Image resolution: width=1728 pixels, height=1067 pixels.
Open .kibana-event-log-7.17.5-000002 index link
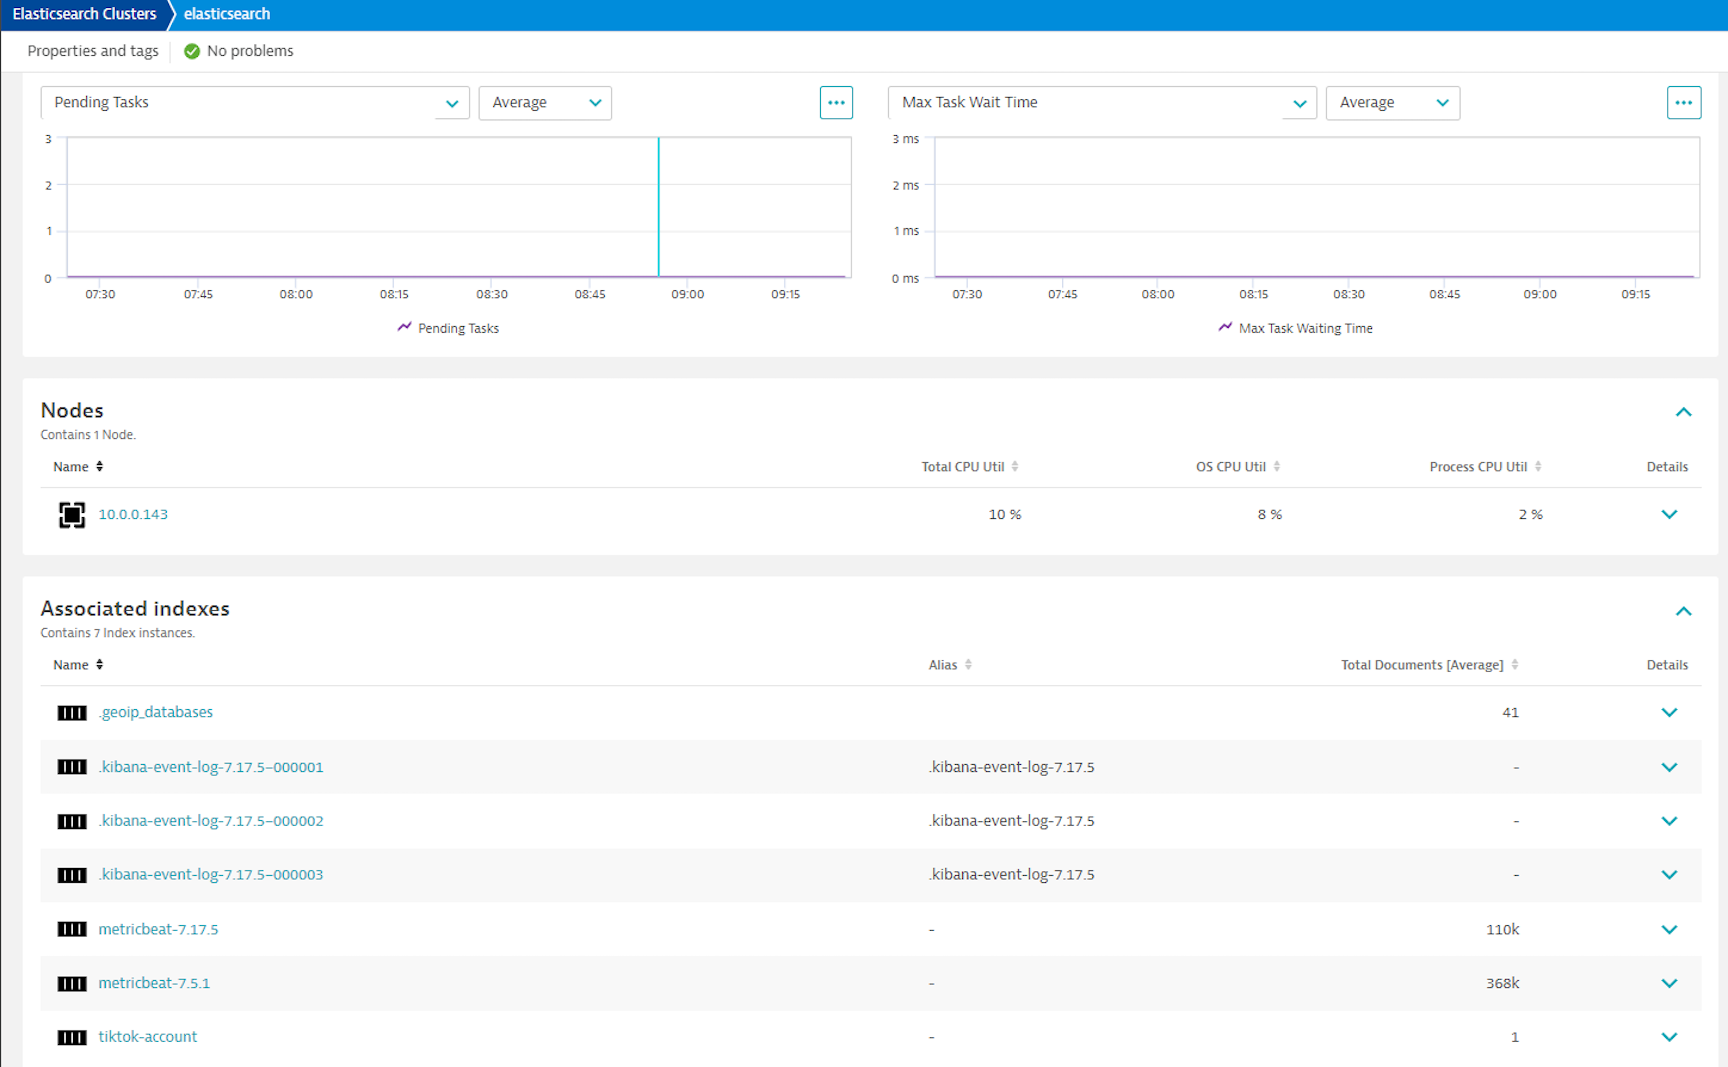(x=211, y=821)
